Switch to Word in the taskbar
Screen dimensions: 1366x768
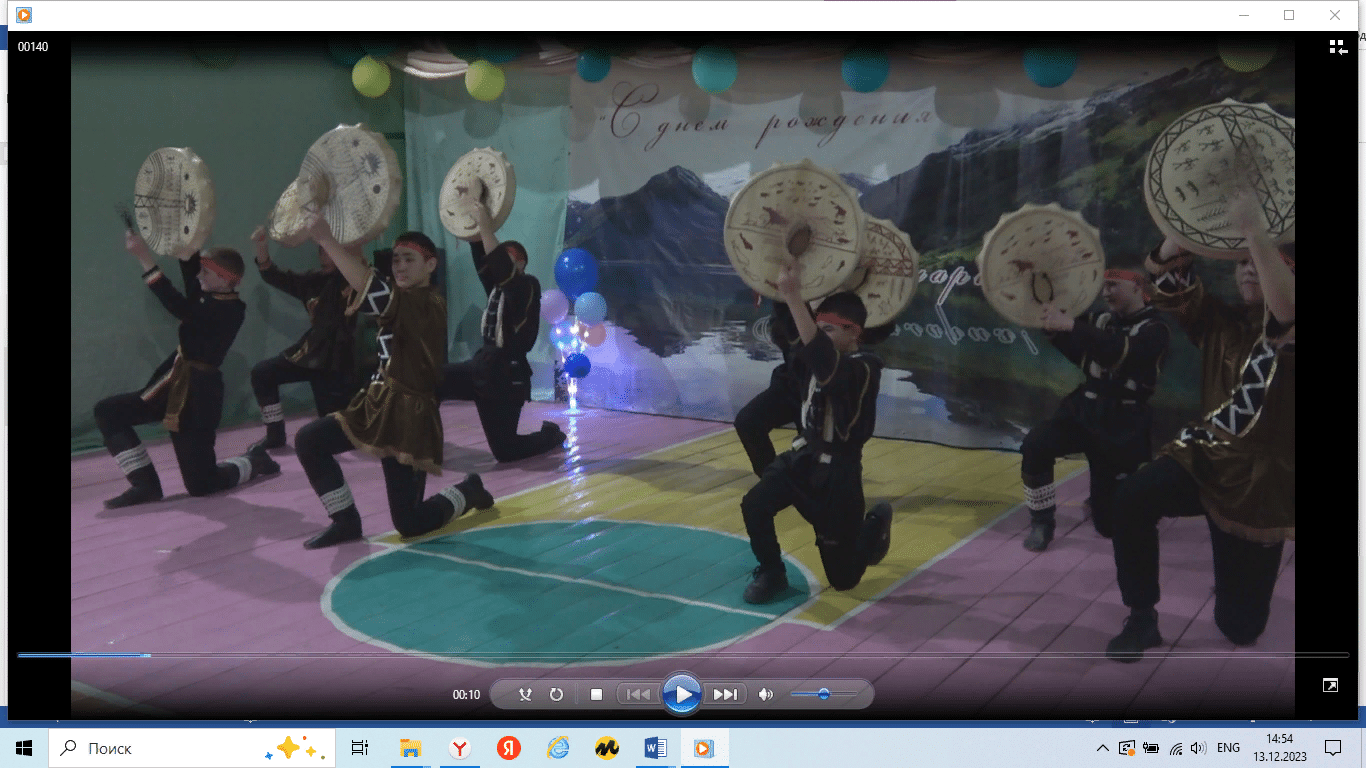655,748
